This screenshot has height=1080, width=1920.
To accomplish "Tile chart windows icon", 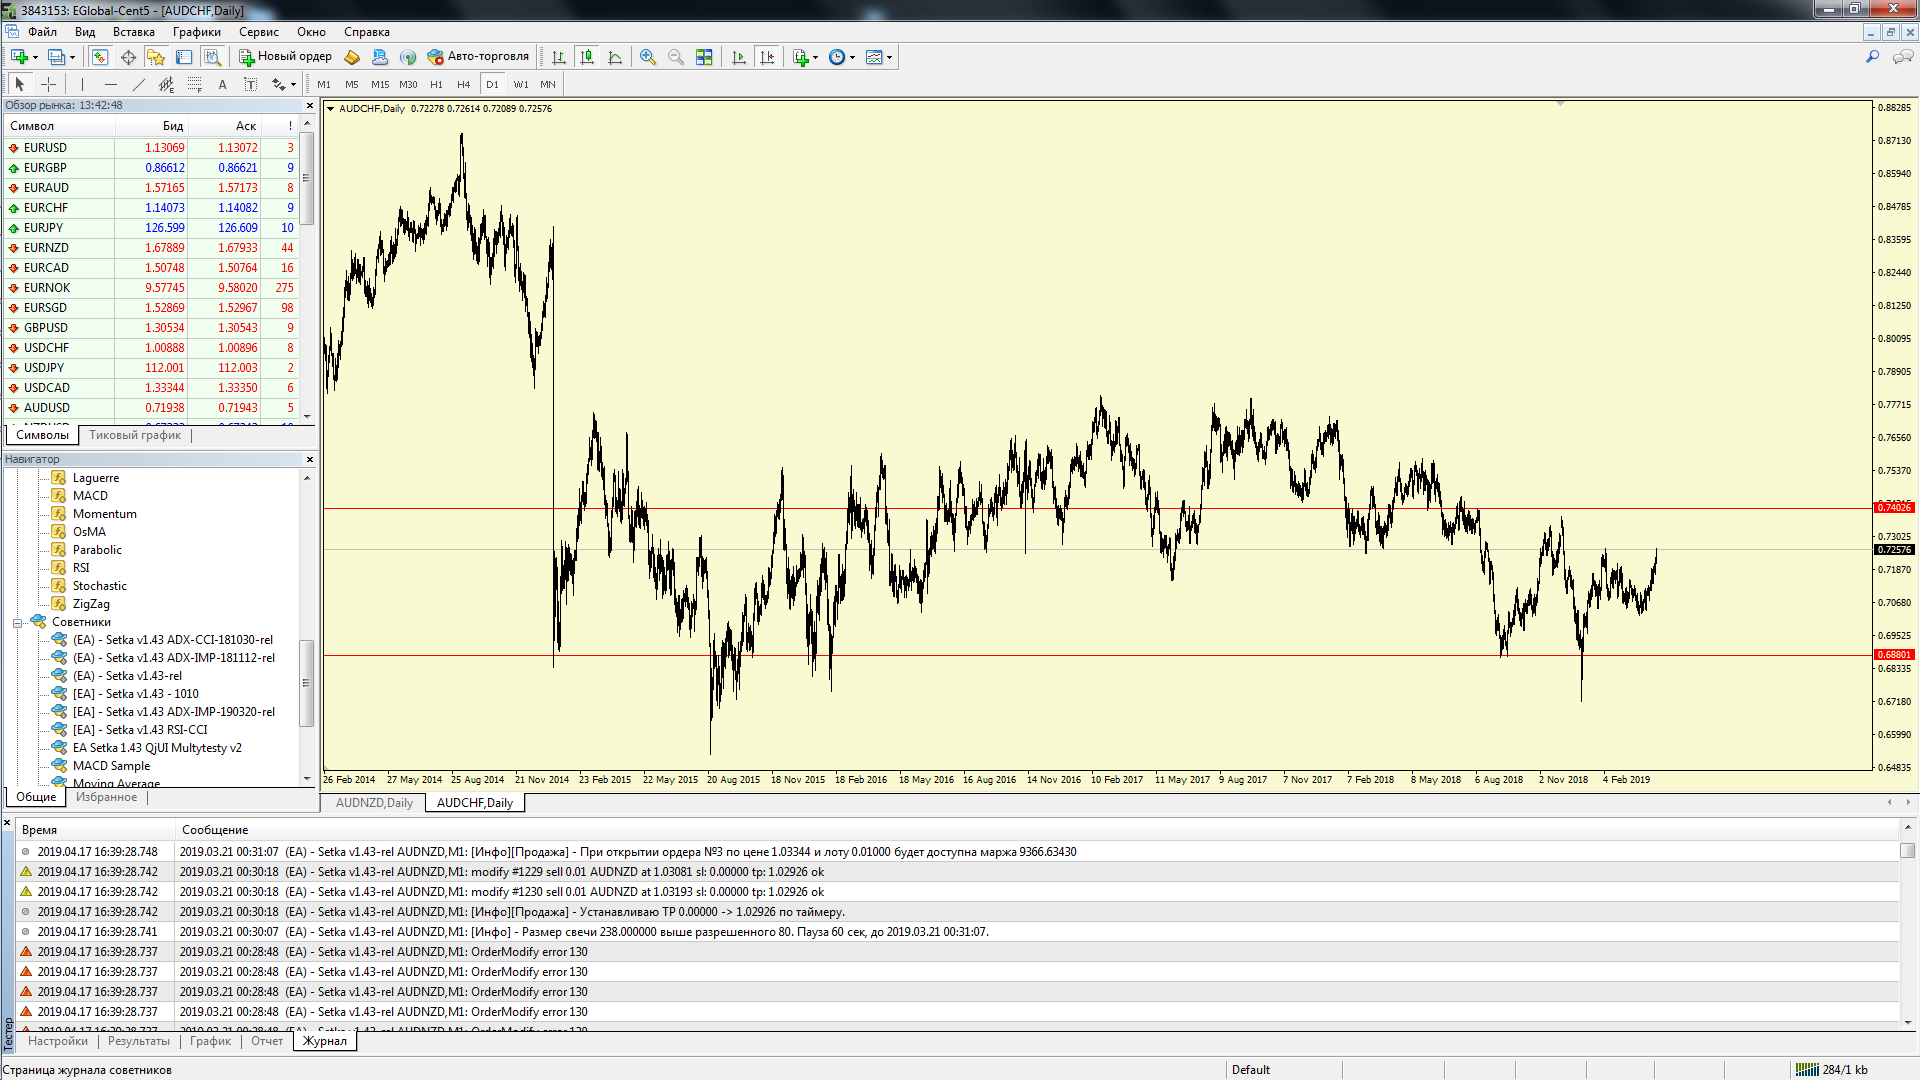I will (x=704, y=57).
